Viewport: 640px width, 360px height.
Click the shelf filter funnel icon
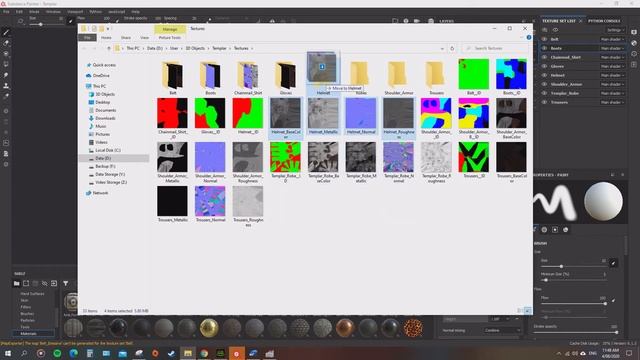66,283
